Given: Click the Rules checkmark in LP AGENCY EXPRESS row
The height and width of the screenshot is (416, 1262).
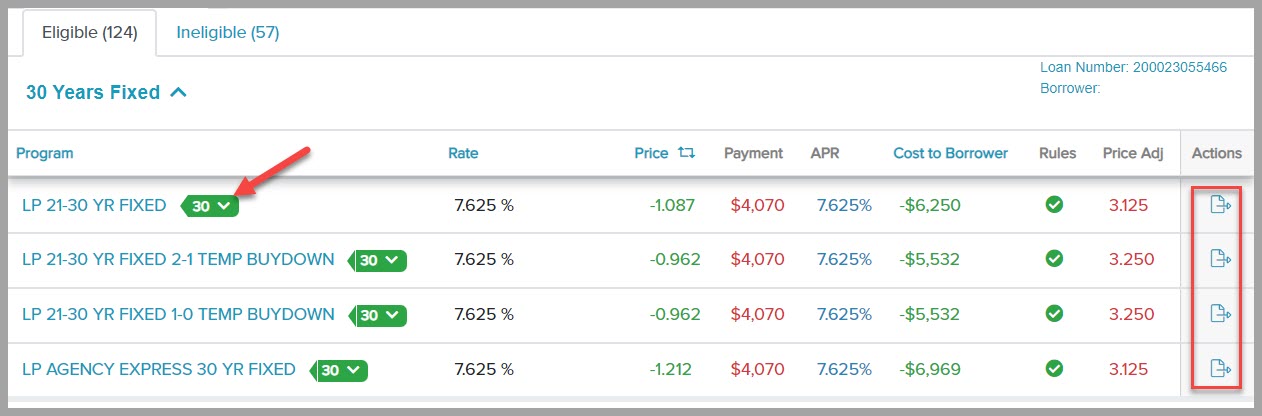Looking at the screenshot, I should tap(1053, 369).
